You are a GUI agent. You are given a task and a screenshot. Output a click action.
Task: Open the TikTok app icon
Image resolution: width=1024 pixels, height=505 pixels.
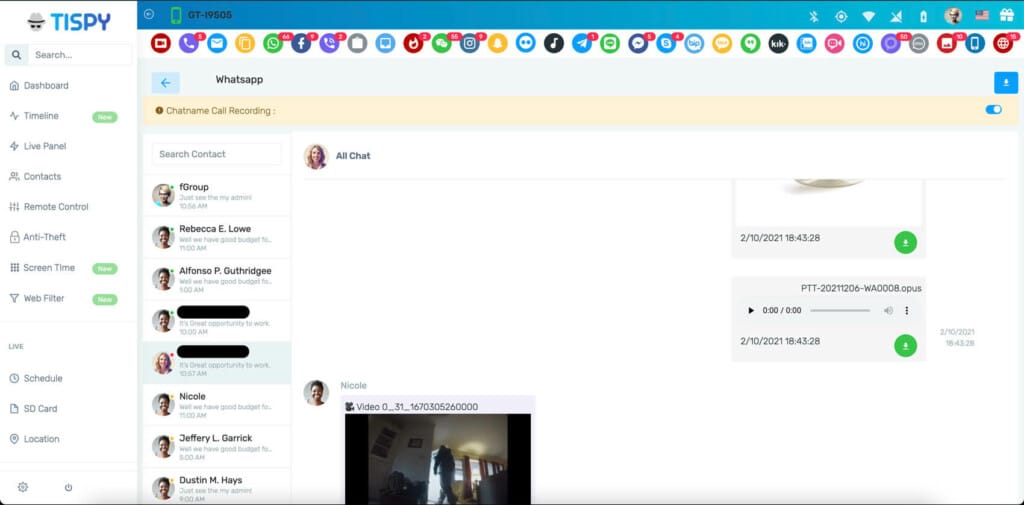tap(553, 44)
